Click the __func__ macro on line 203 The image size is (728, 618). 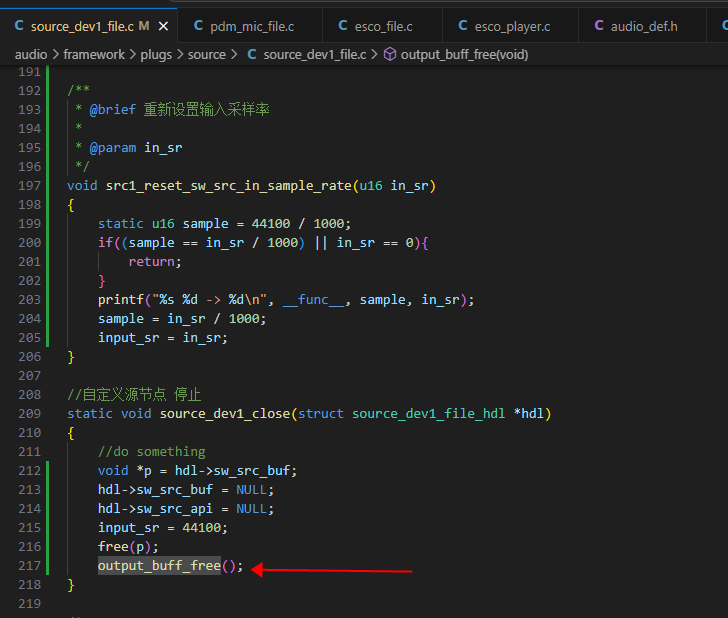point(313,300)
